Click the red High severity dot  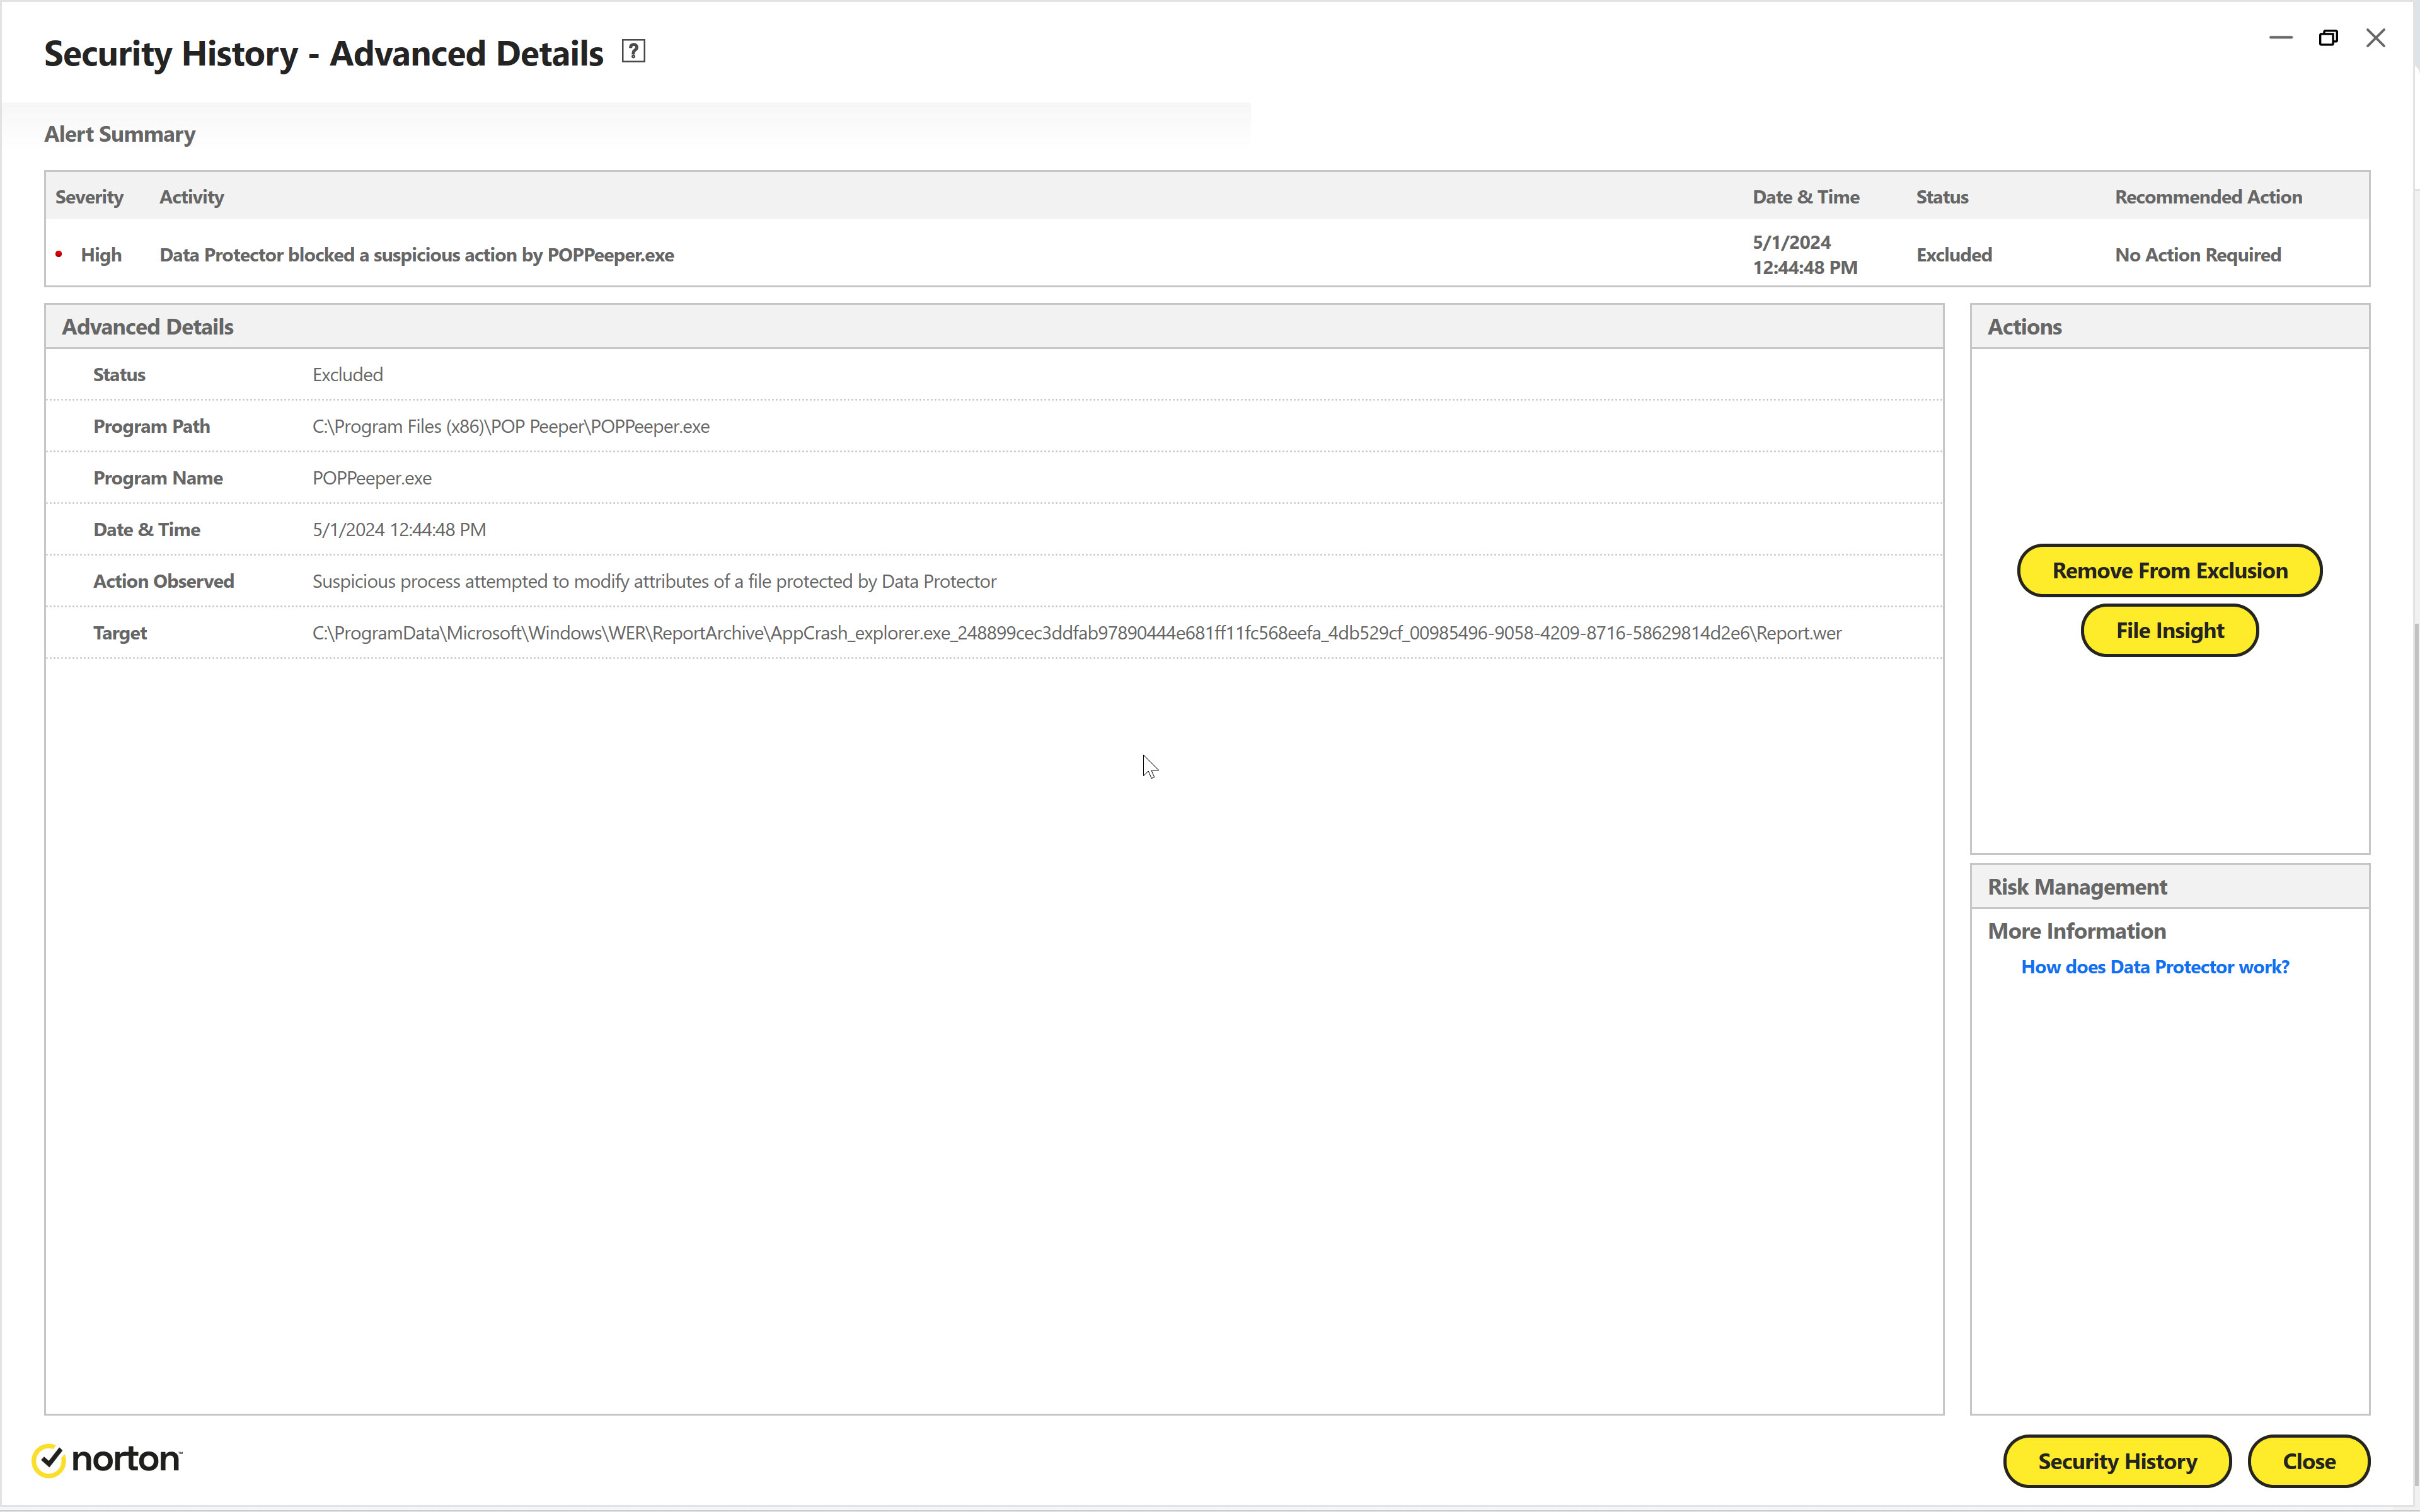click(x=59, y=254)
